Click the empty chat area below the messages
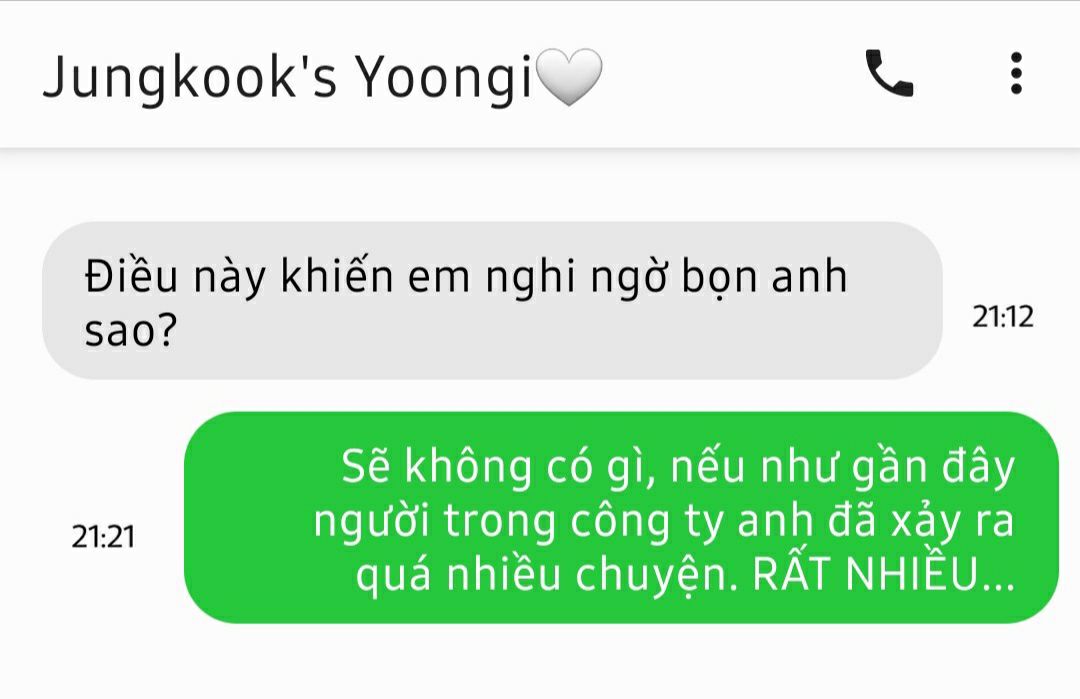 click(540, 661)
